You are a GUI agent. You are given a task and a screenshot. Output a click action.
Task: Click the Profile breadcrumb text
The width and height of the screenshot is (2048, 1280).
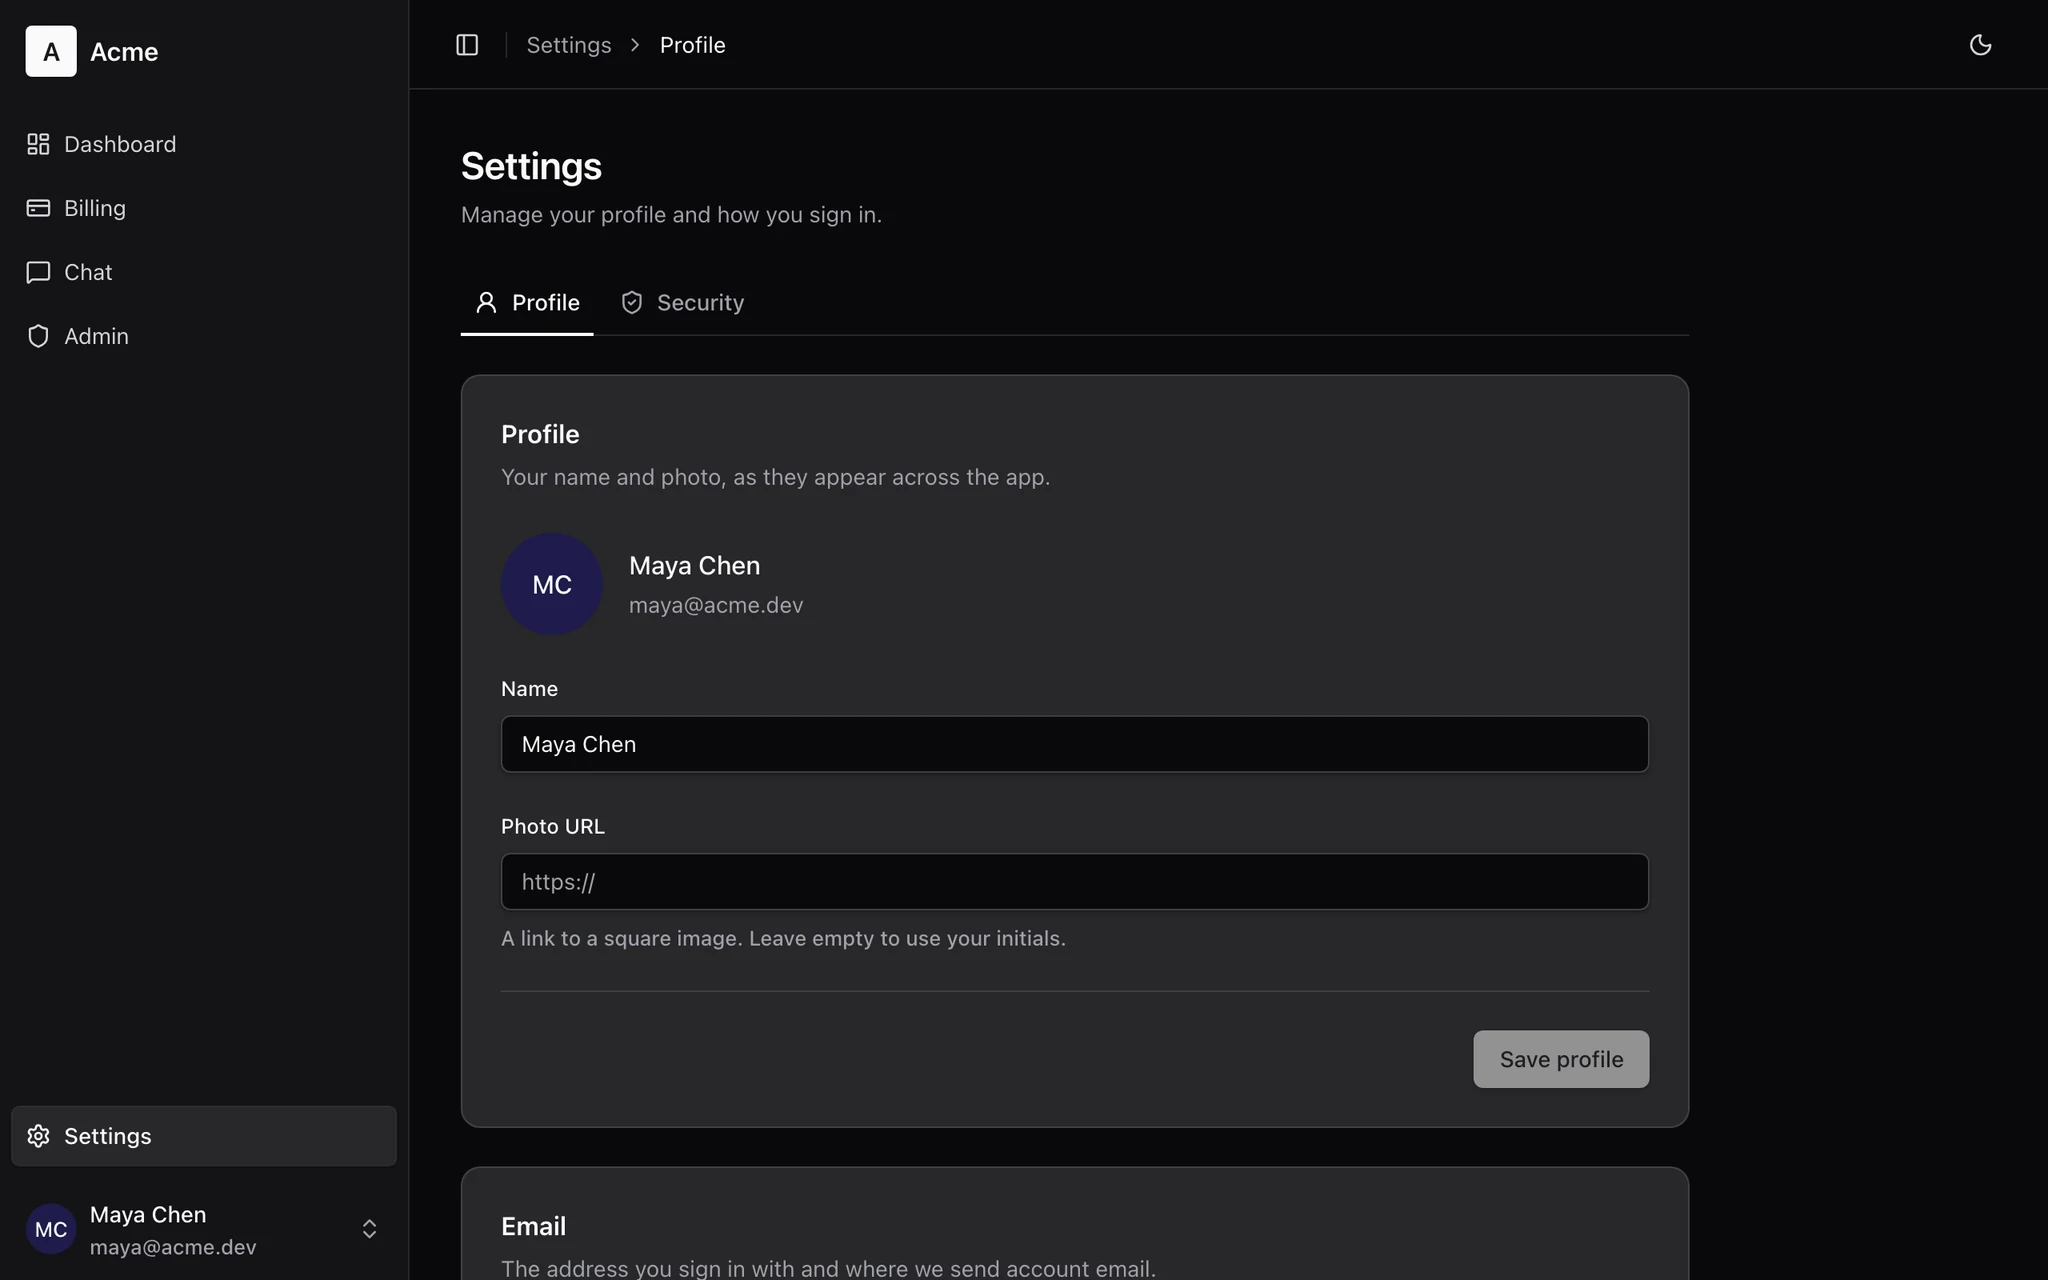(692, 45)
